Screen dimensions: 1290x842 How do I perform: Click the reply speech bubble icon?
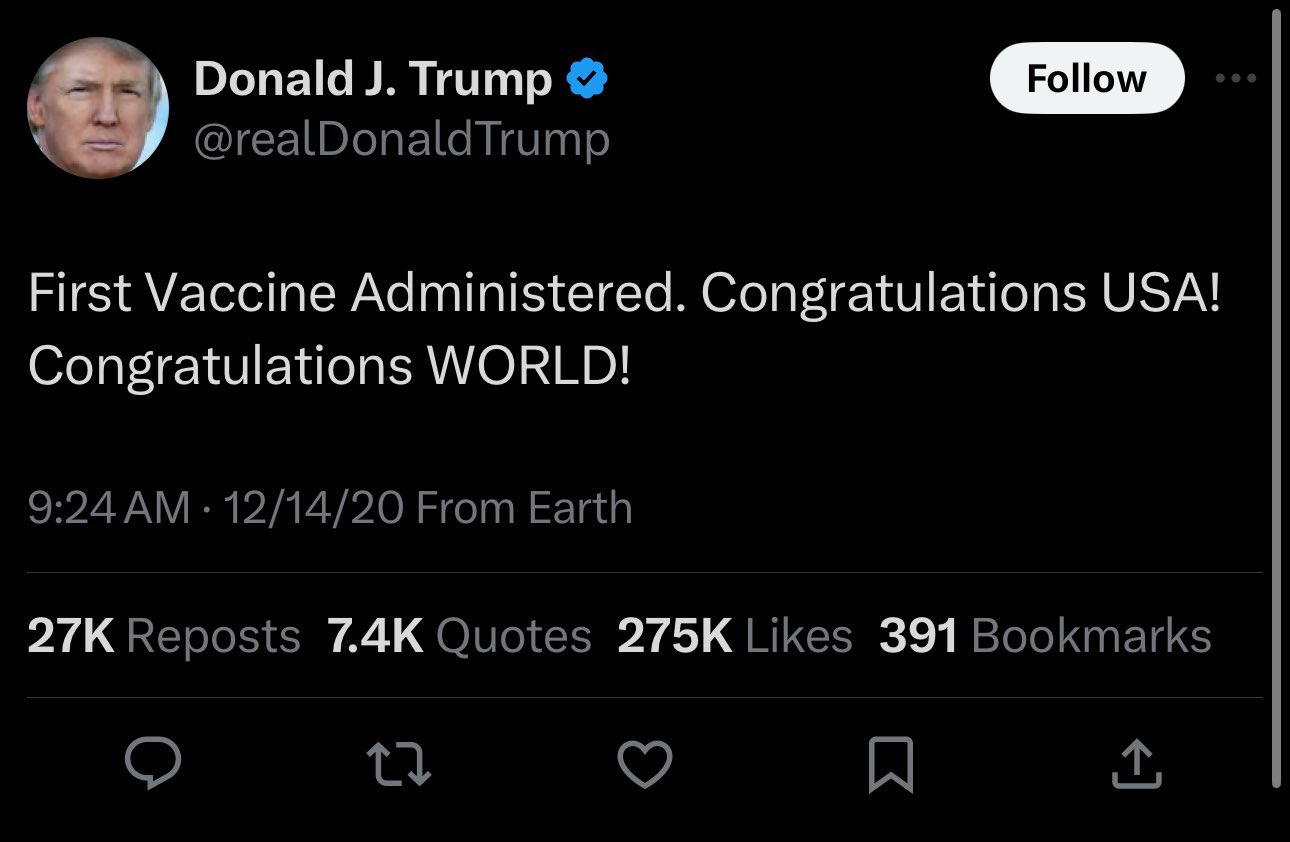pos(152,765)
